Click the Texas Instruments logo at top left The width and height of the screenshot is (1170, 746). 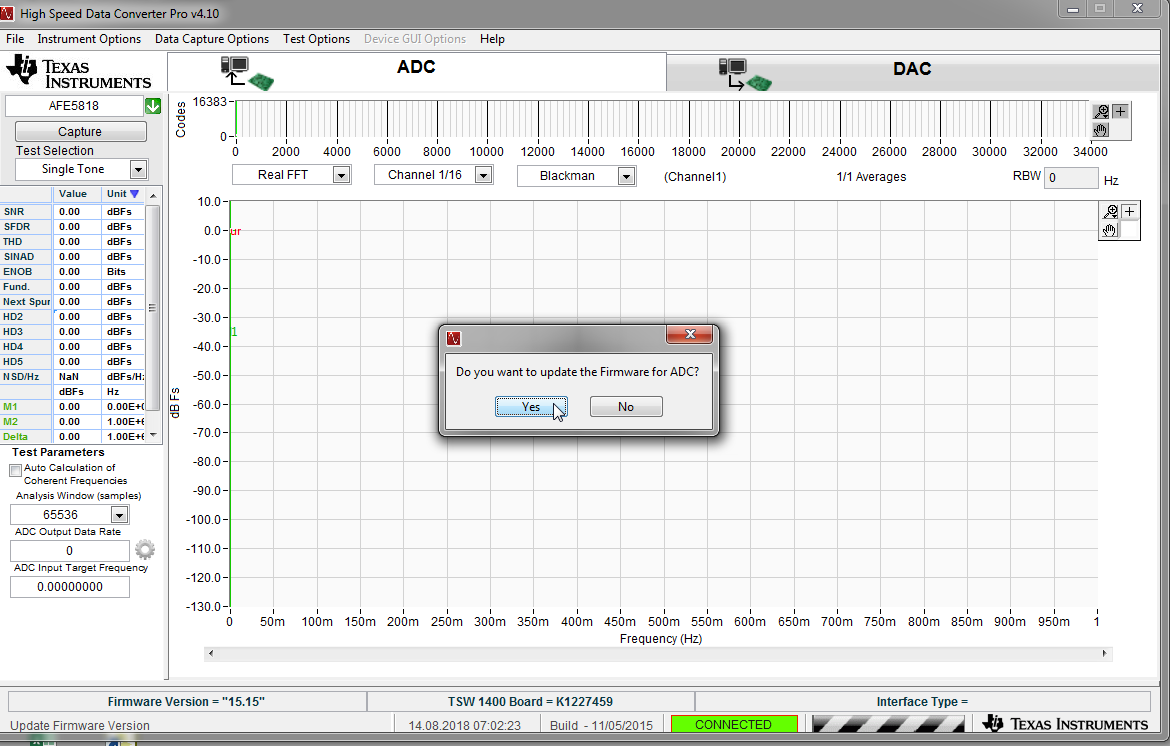coord(79,72)
